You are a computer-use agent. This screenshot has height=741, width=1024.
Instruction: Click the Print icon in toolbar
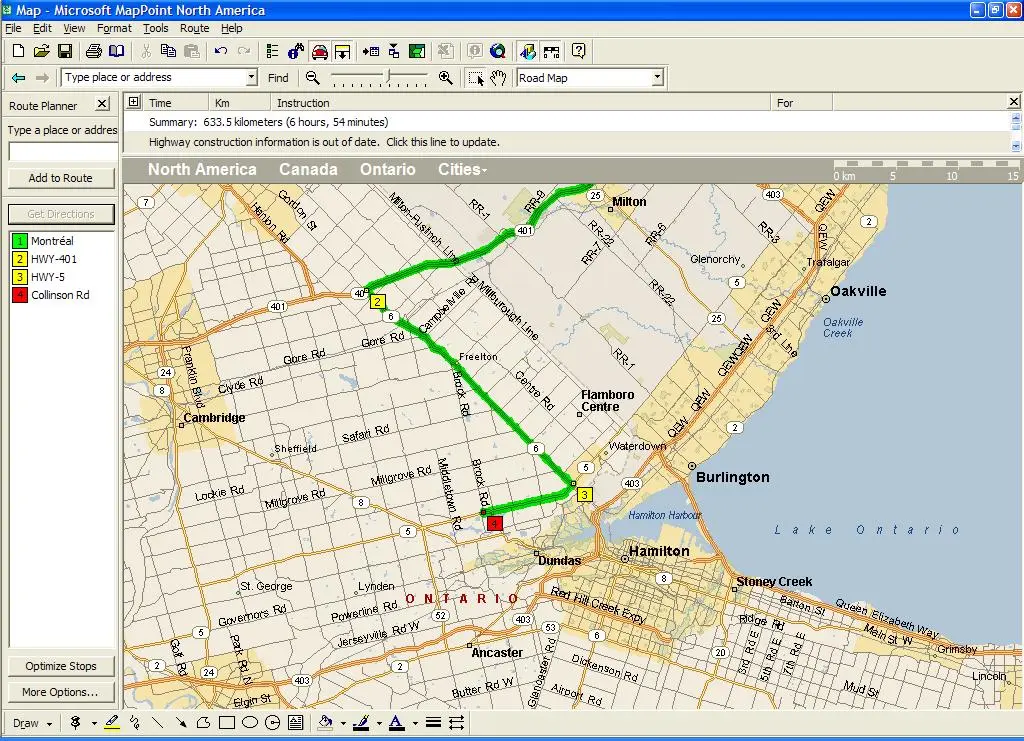coord(93,51)
